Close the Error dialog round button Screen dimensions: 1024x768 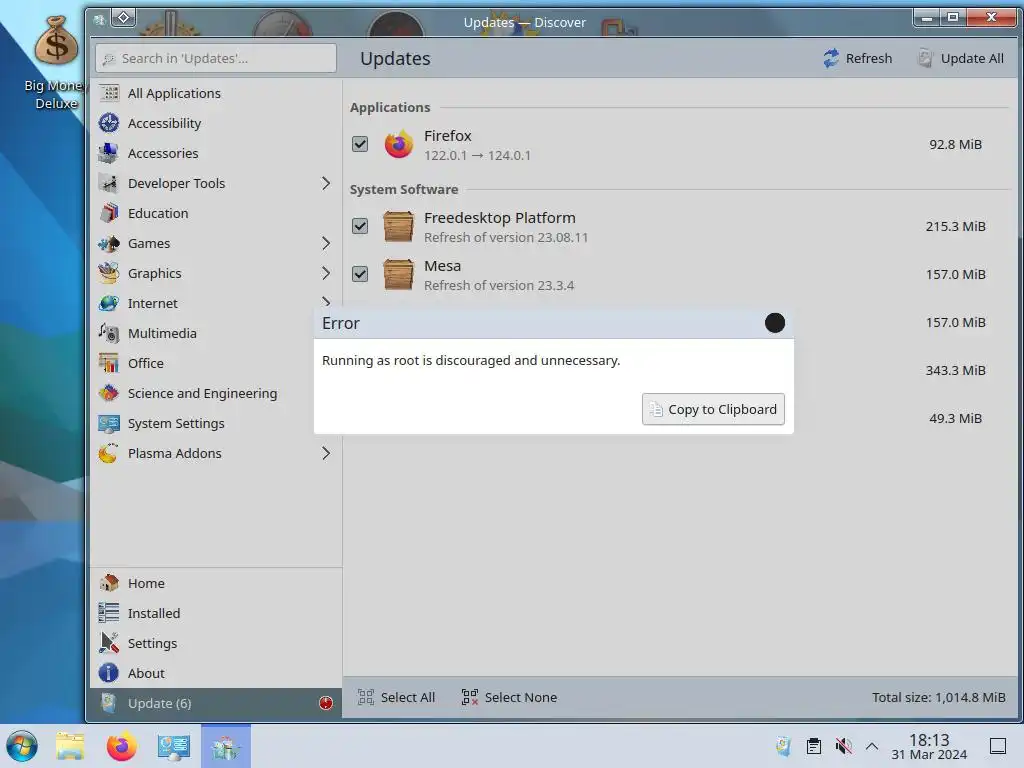coord(775,323)
